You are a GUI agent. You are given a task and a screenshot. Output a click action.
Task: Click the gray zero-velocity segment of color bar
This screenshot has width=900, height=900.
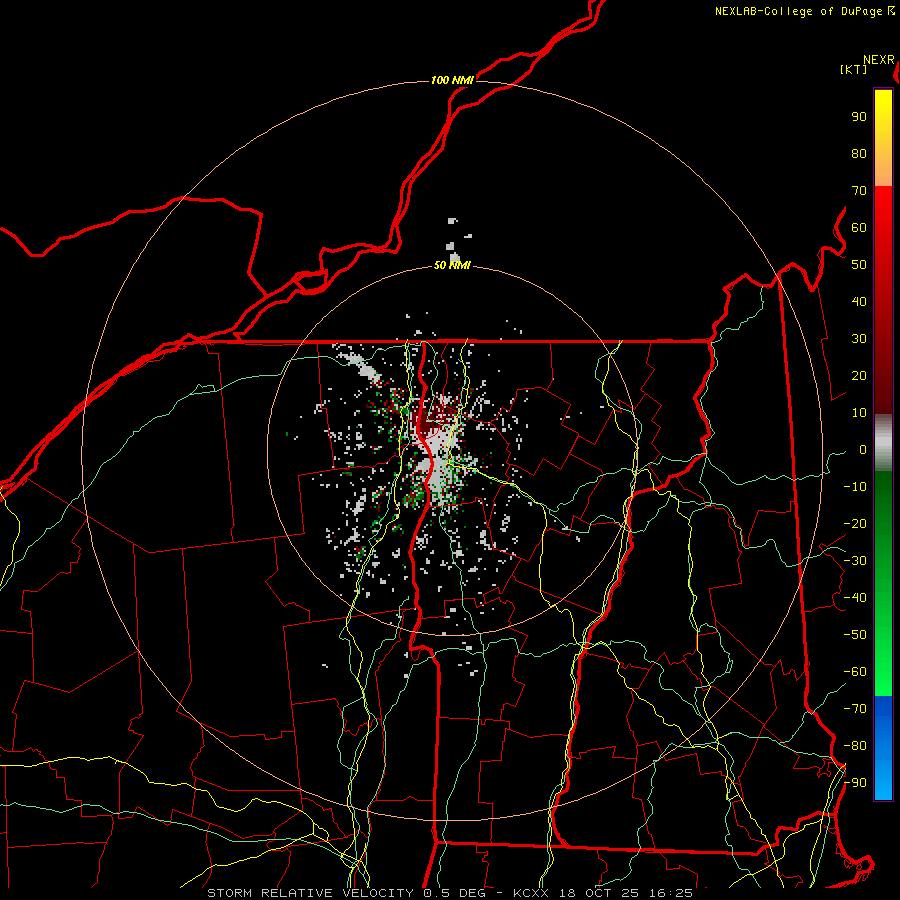[883, 443]
